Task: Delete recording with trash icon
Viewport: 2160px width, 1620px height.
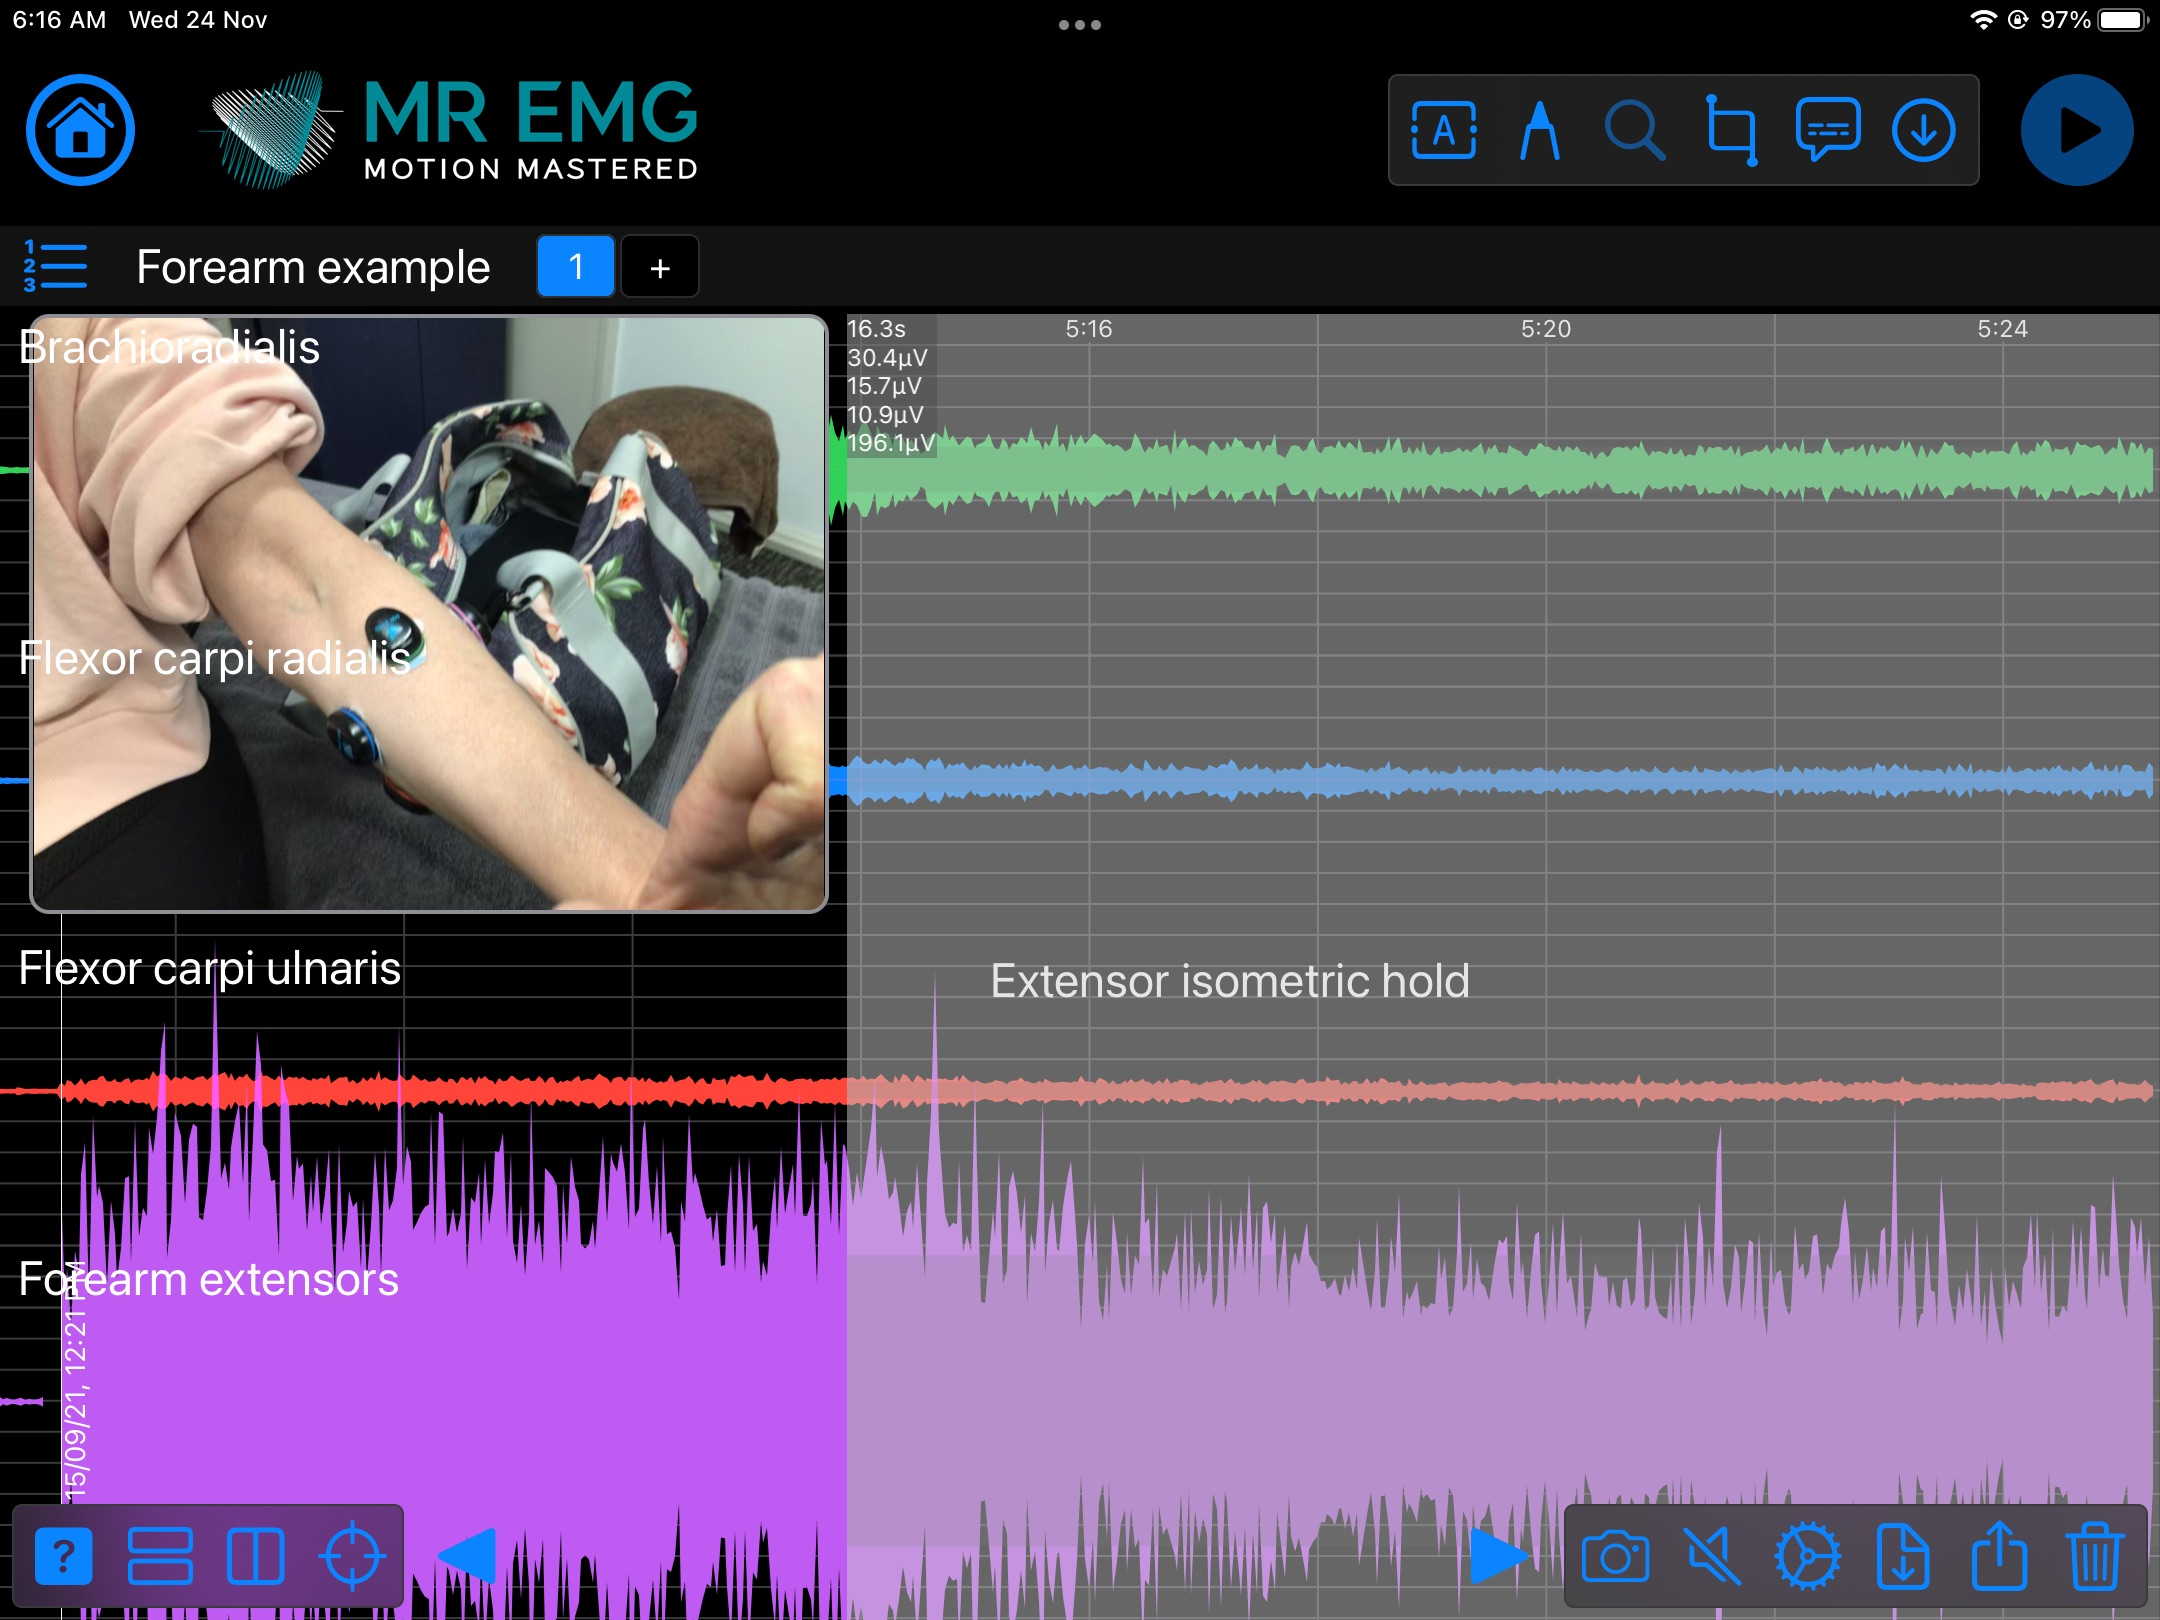Action: (x=2094, y=1556)
